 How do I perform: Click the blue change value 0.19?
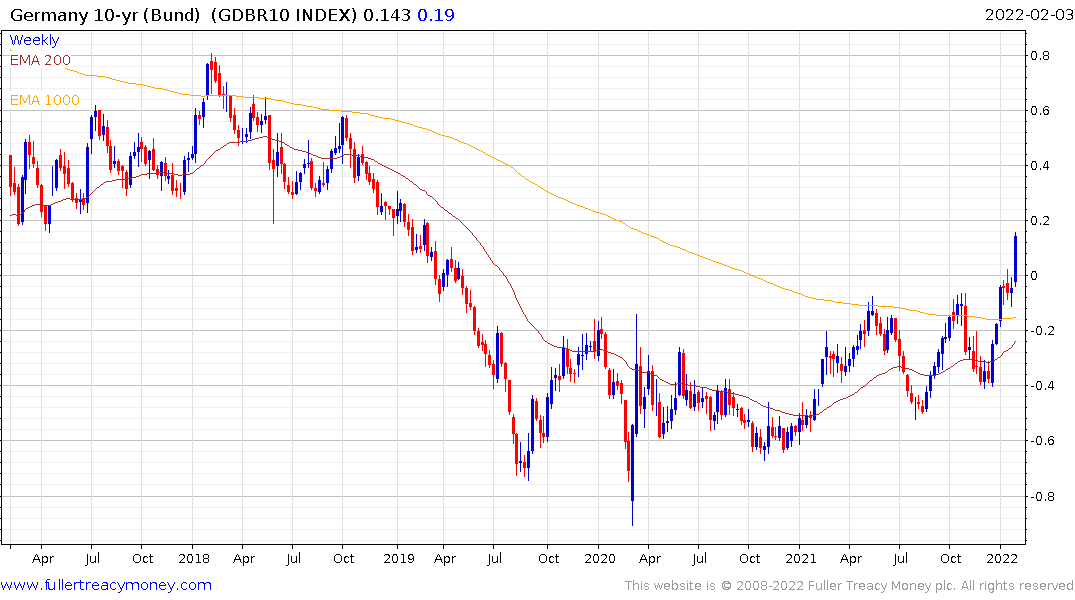point(435,15)
